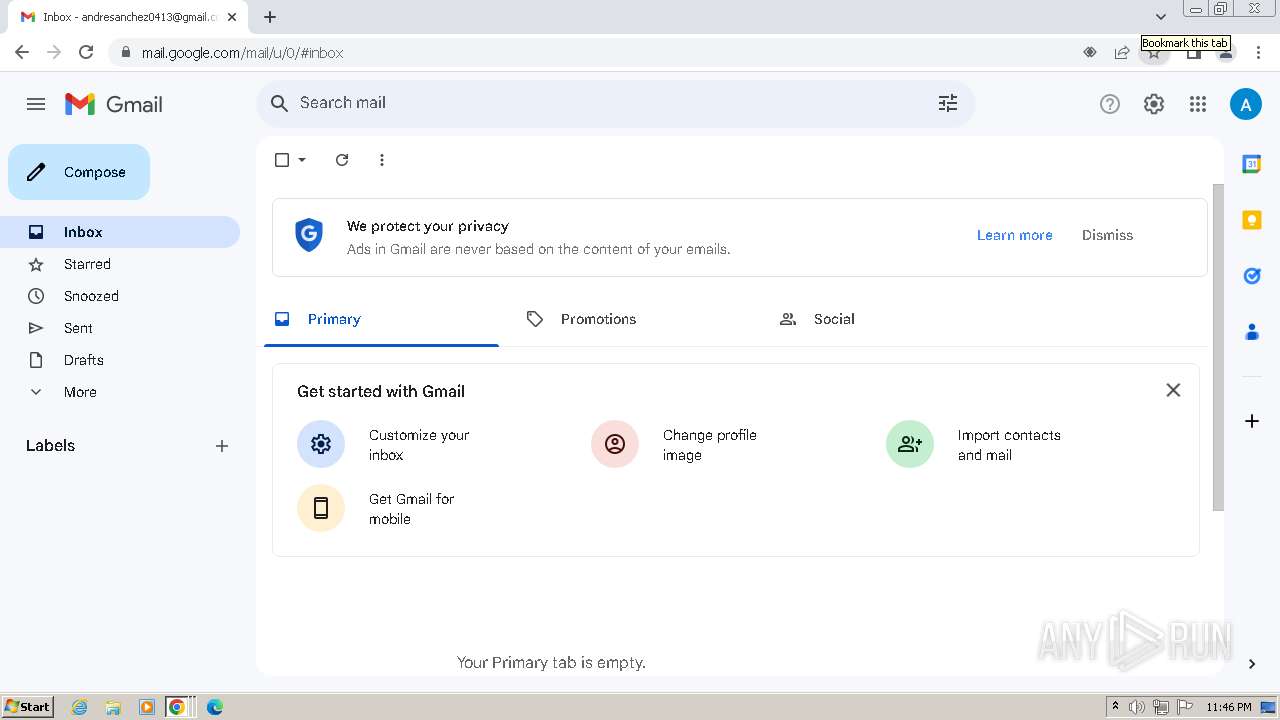Expand the More sidebar section

[x=120, y=392]
